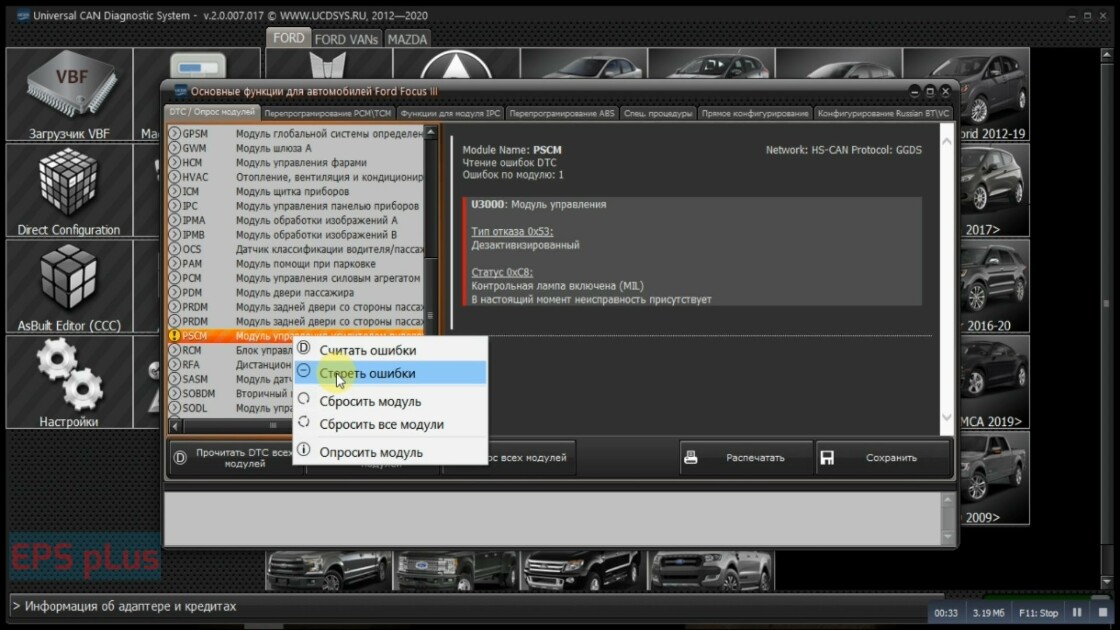Select GPSM module row
The height and width of the screenshot is (630, 1120).
tap(296, 134)
